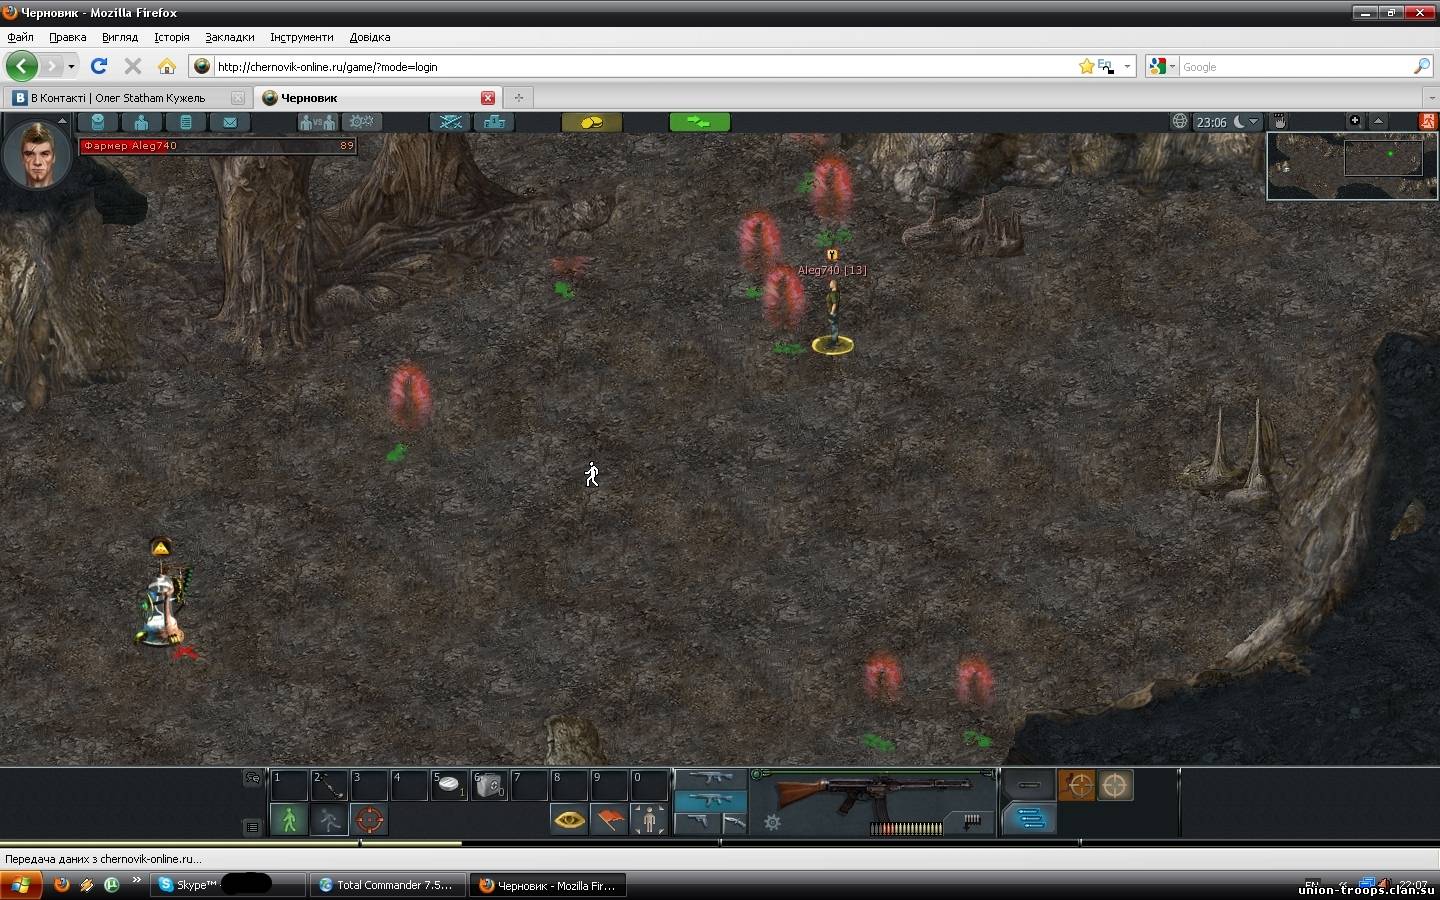Image resolution: width=1440 pixels, height=900 pixels.
Task: Click empty quick slot 1
Action: pyautogui.click(x=289, y=785)
